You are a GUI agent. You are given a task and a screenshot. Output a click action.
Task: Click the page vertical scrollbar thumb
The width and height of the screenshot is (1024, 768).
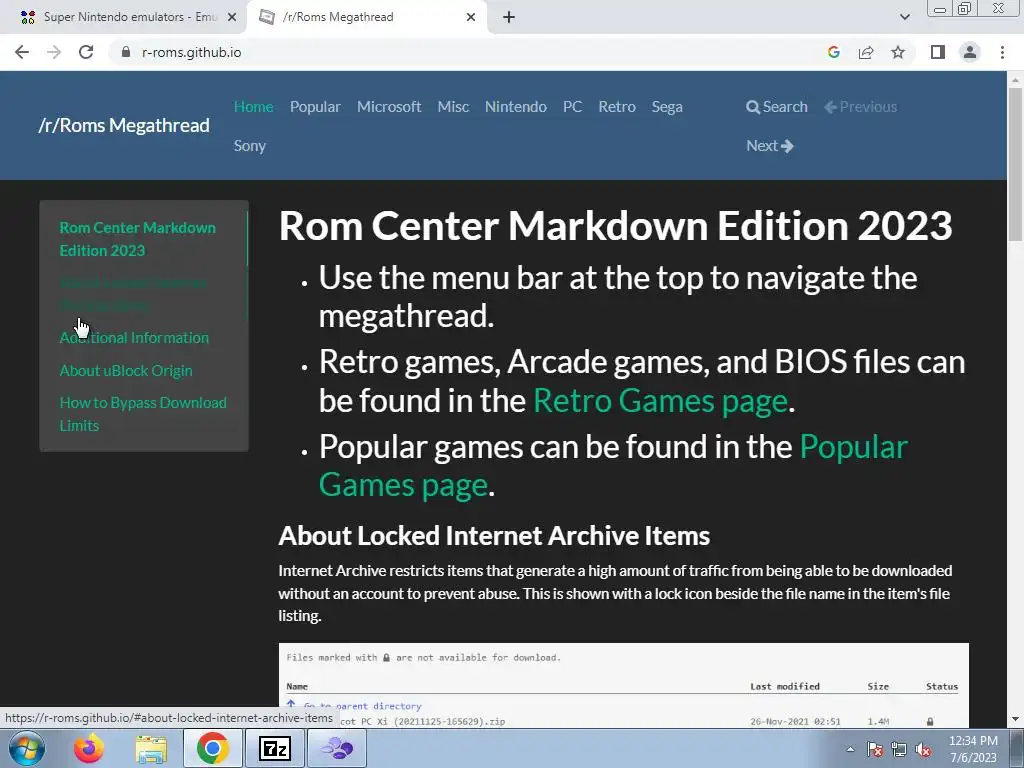(1015, 163)
